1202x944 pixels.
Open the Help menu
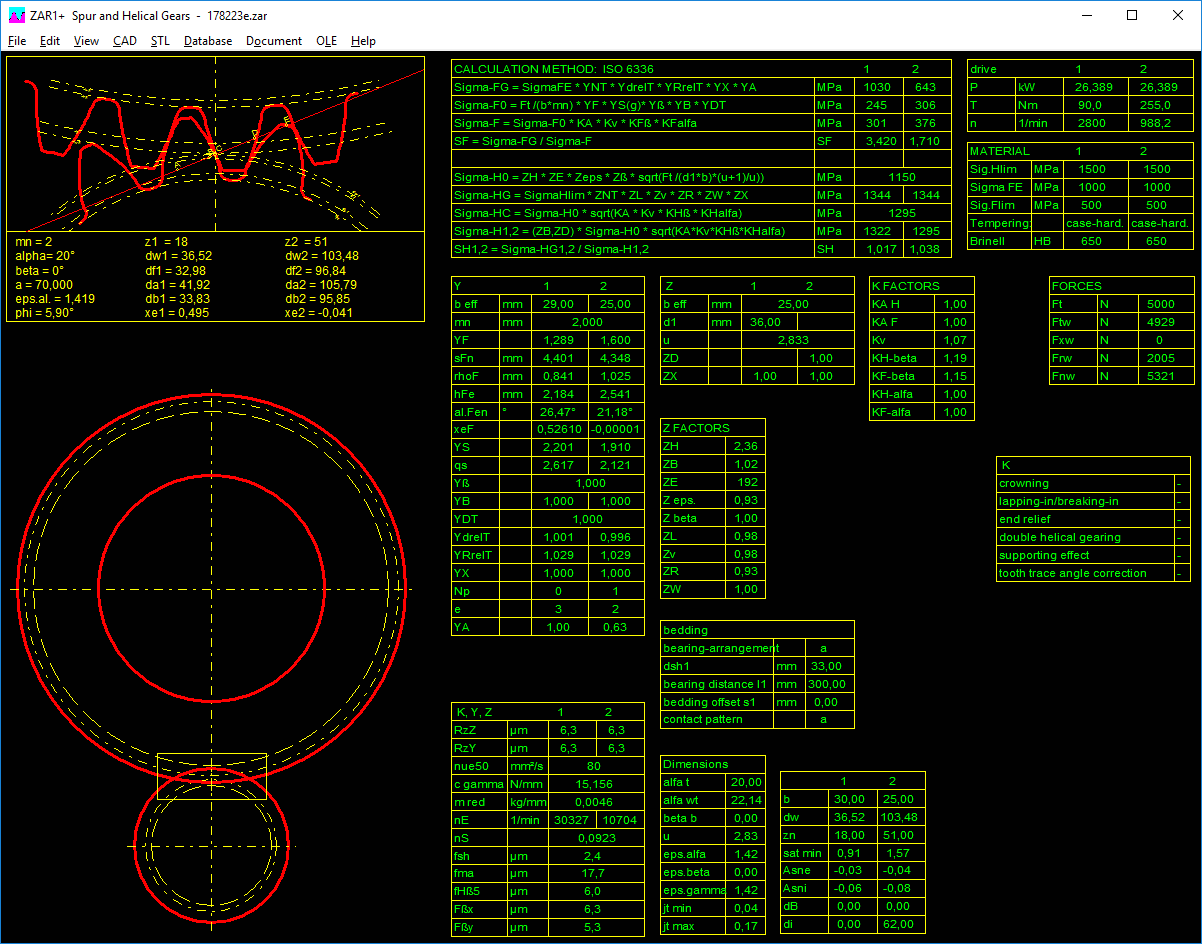coord(363,41)
